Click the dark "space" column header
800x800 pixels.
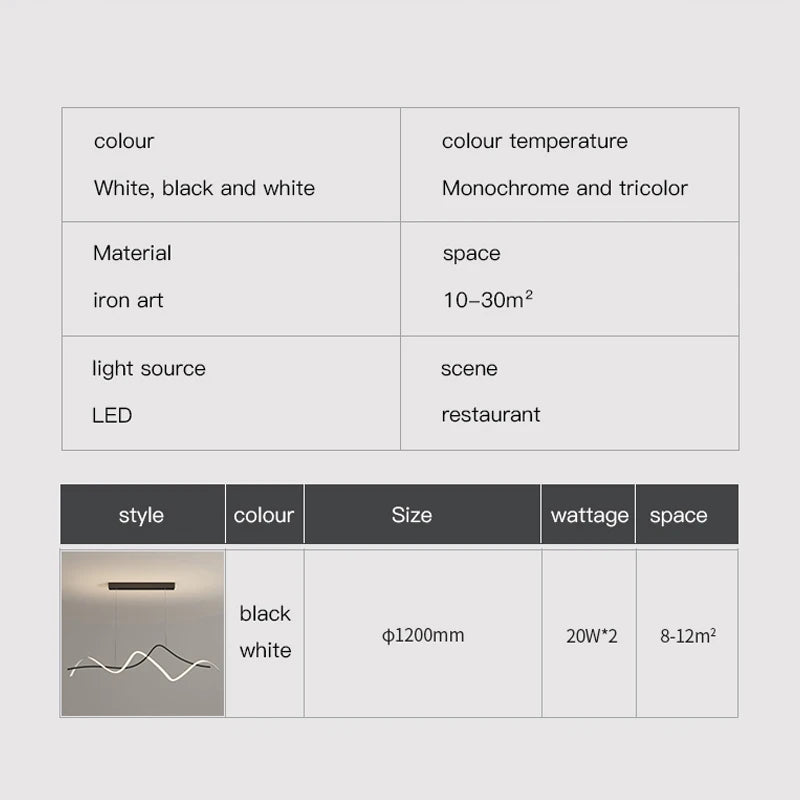coord(678,515)
